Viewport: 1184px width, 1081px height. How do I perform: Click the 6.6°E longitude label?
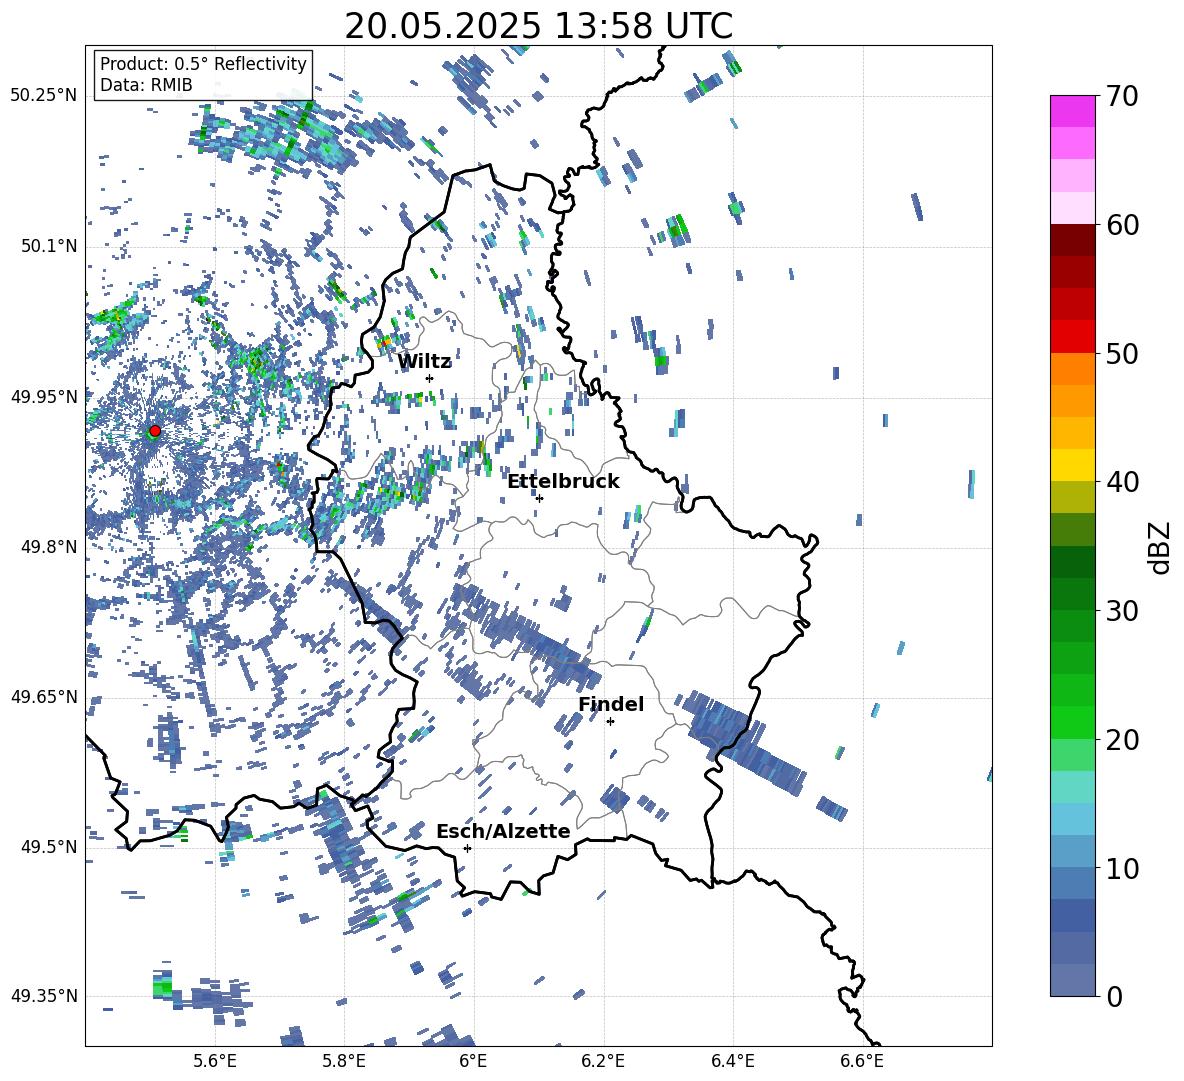862,1061
